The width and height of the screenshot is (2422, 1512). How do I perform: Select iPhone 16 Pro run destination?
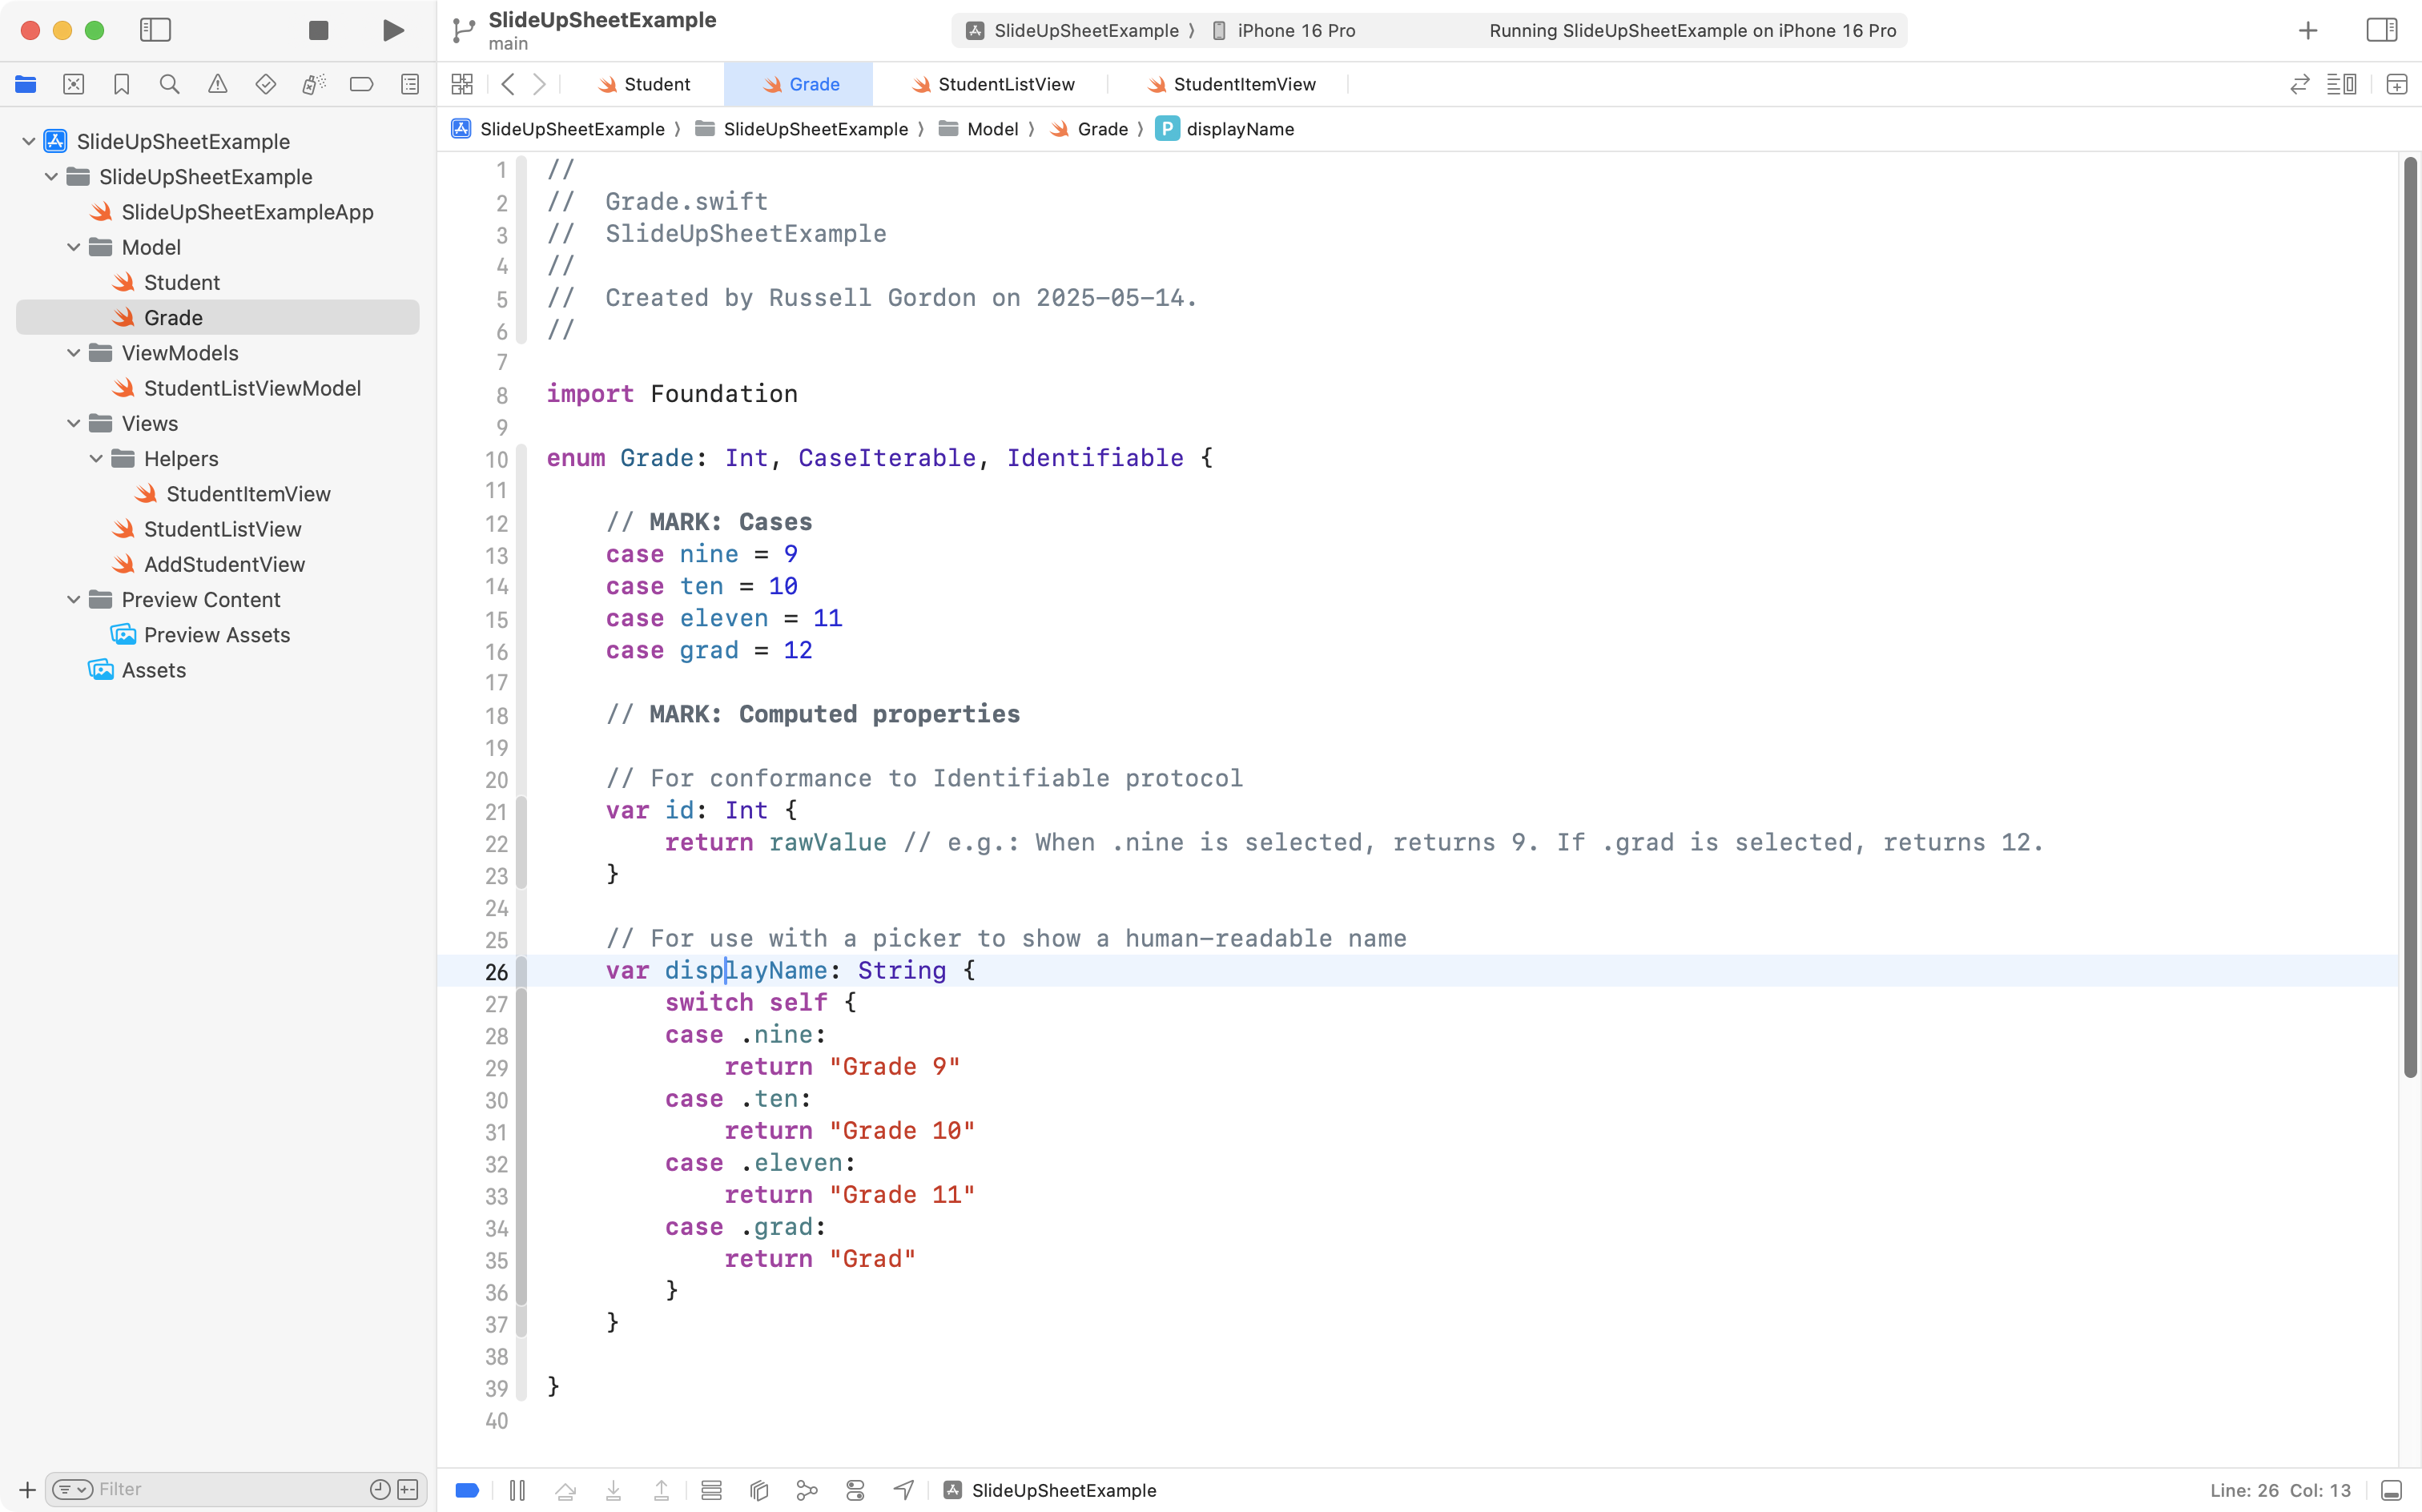[x=1295, y=31]
